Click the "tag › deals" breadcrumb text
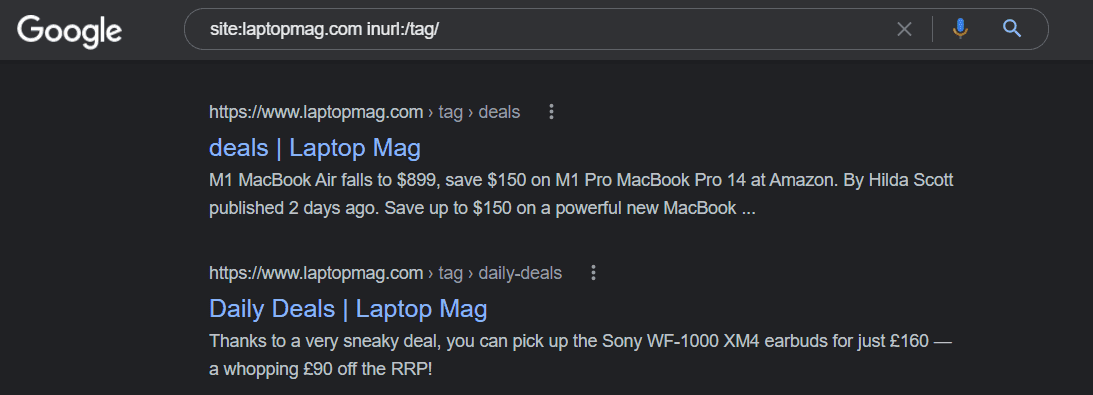This screenshot has height=395, width=1093. (479, 111)
